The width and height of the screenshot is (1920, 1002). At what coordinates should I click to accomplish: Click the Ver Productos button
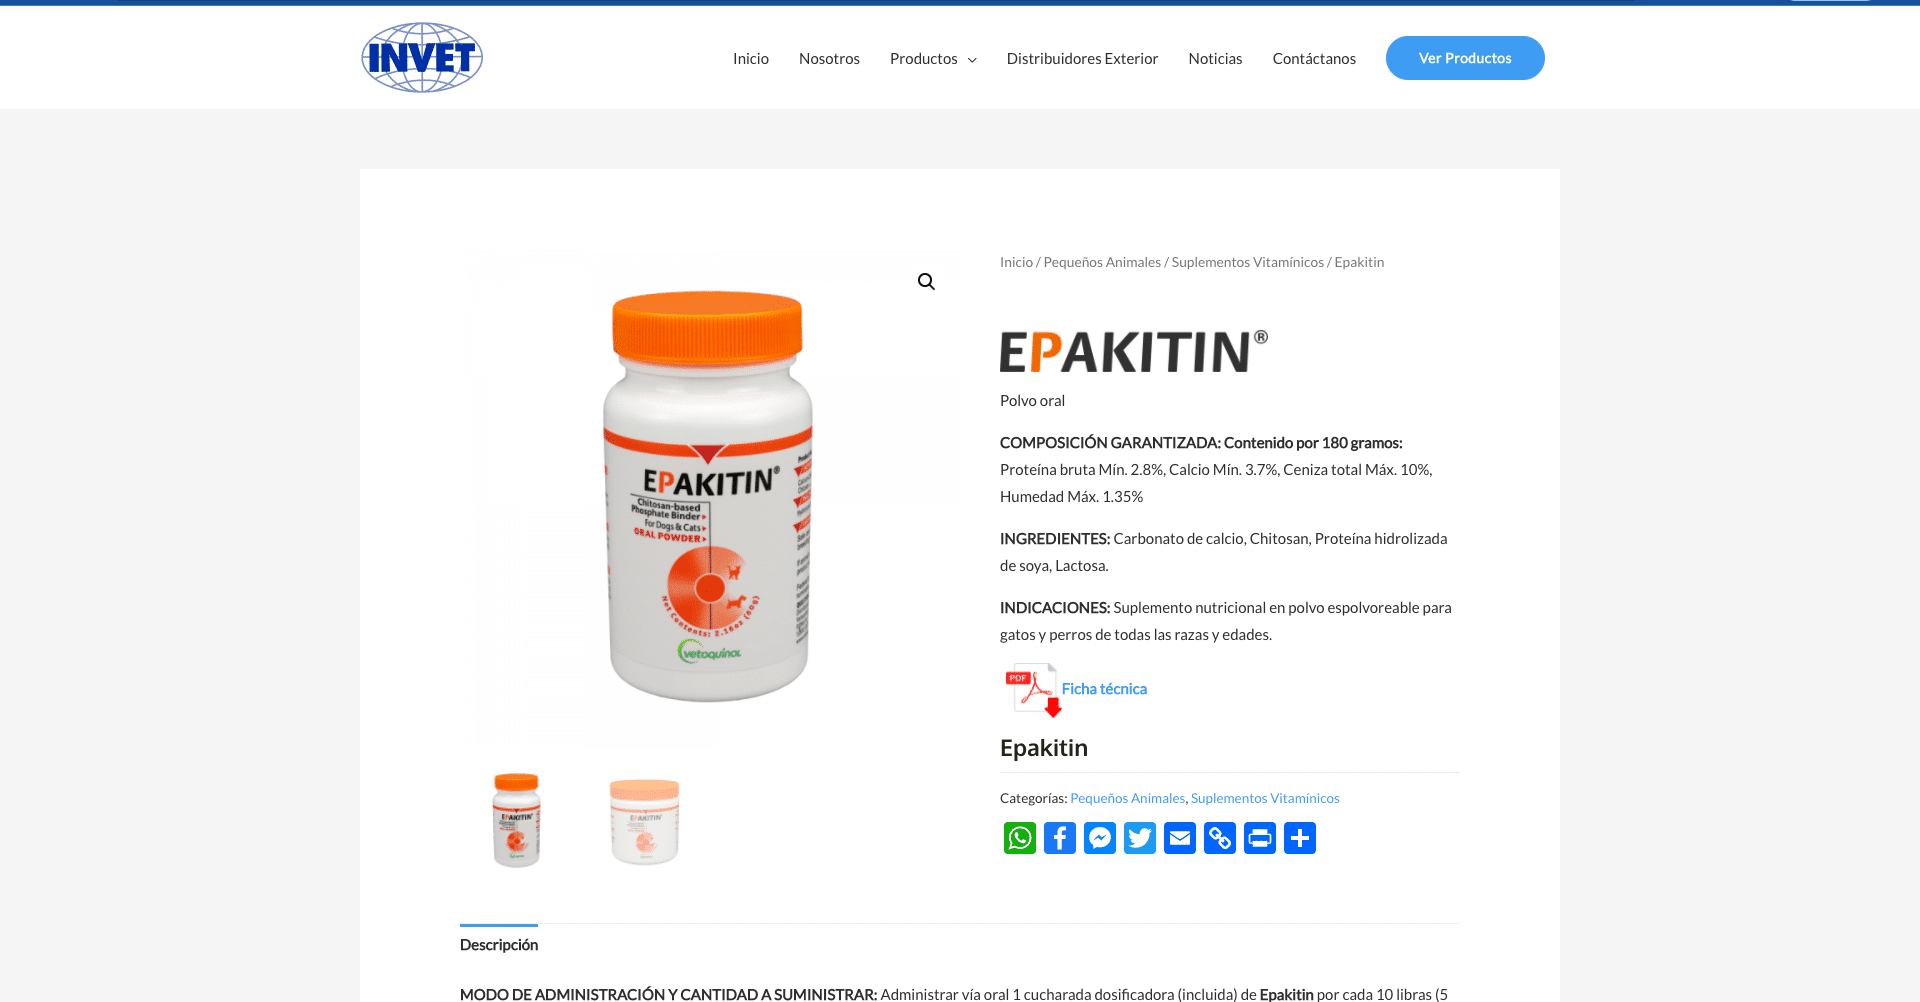coord(1465,58)
